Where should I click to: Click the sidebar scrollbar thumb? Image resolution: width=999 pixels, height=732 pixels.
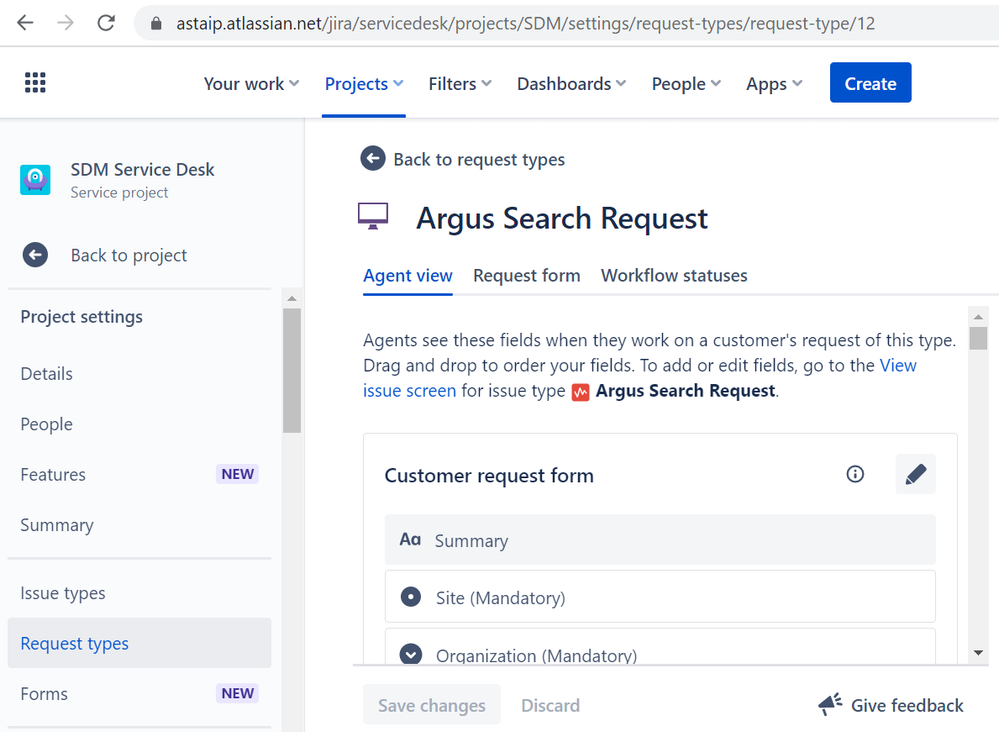pyautogui.click(x=292, y=371)
